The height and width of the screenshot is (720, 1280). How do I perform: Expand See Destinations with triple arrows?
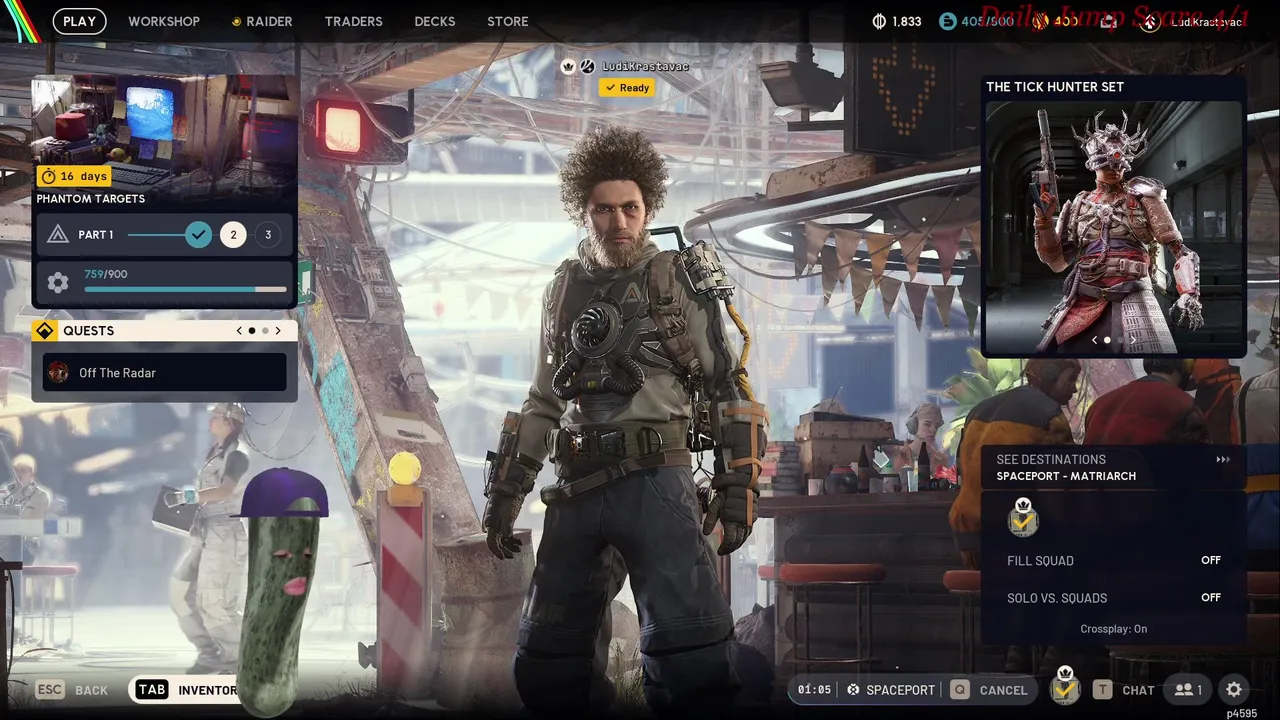tap(1222, 460)
